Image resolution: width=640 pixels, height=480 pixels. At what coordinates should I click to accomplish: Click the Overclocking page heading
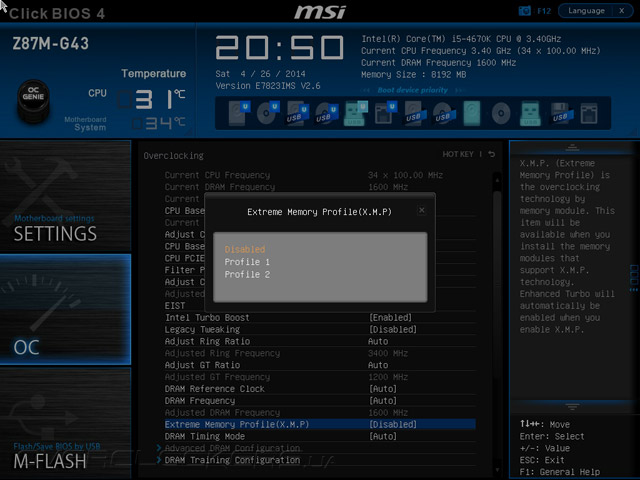click(173, 156)
